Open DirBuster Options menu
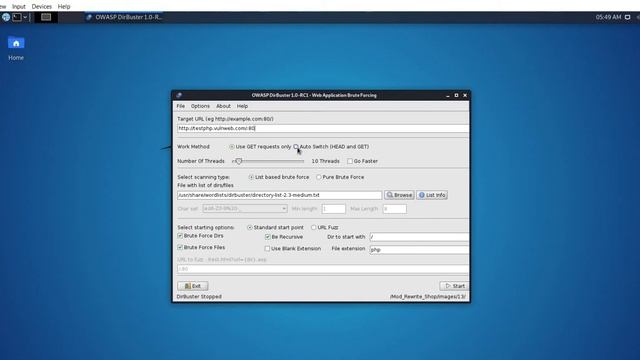The height and width of the screenshot is (360, 640). (x=200, y=106)
